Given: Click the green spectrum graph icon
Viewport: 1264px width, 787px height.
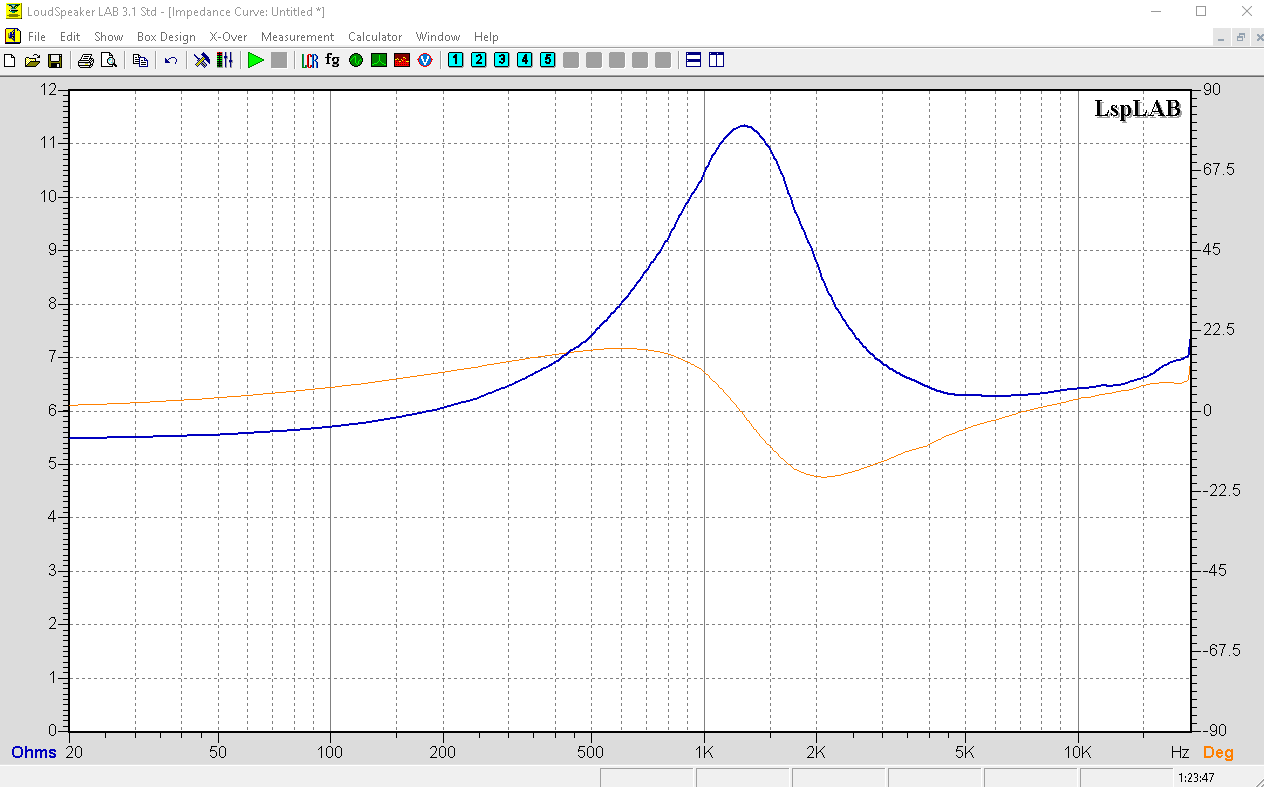Looking at the screenshot, I should pos(379,60).
